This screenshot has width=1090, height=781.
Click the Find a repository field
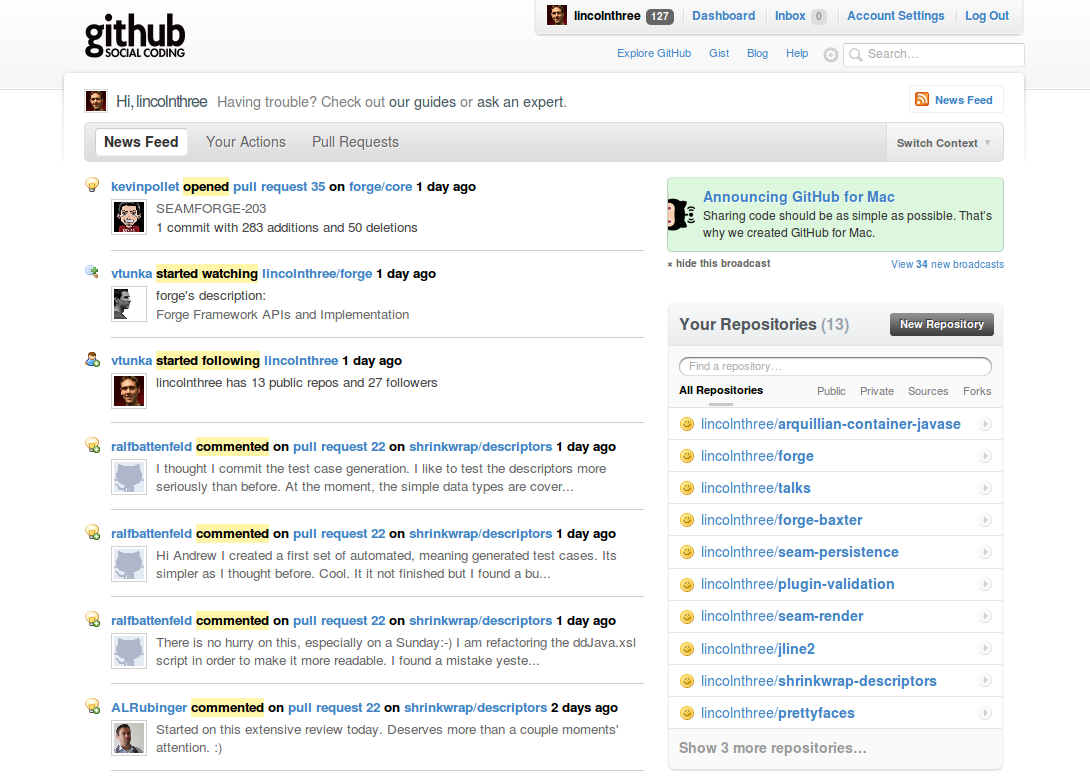[x=835, y=366]
